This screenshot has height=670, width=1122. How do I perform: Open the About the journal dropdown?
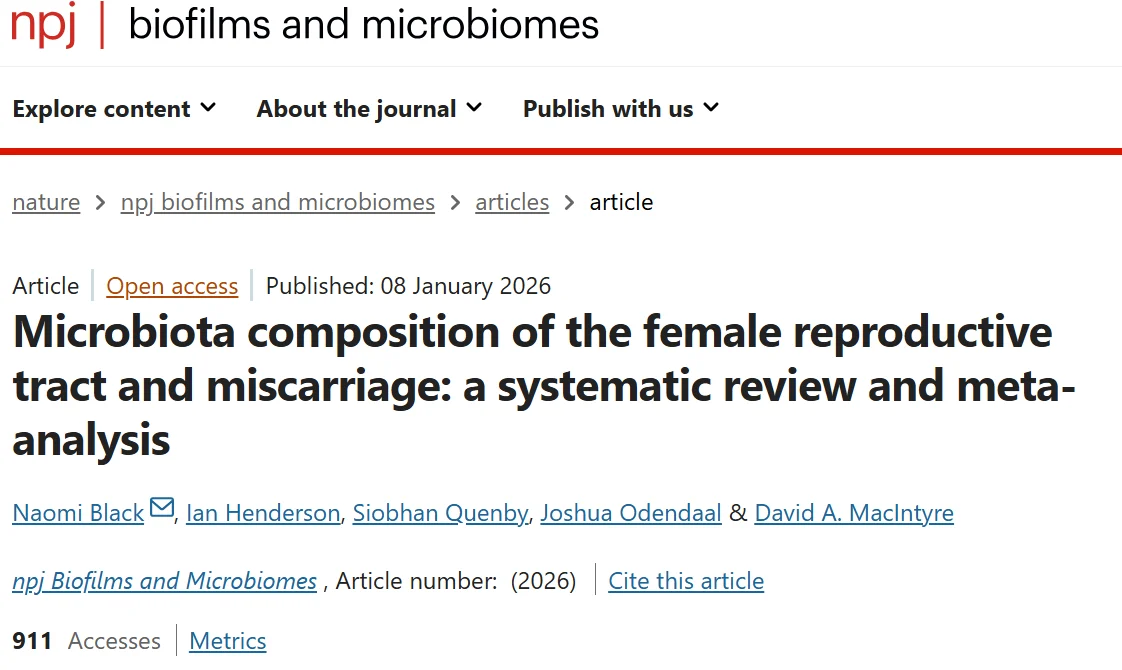coord(369,109)
